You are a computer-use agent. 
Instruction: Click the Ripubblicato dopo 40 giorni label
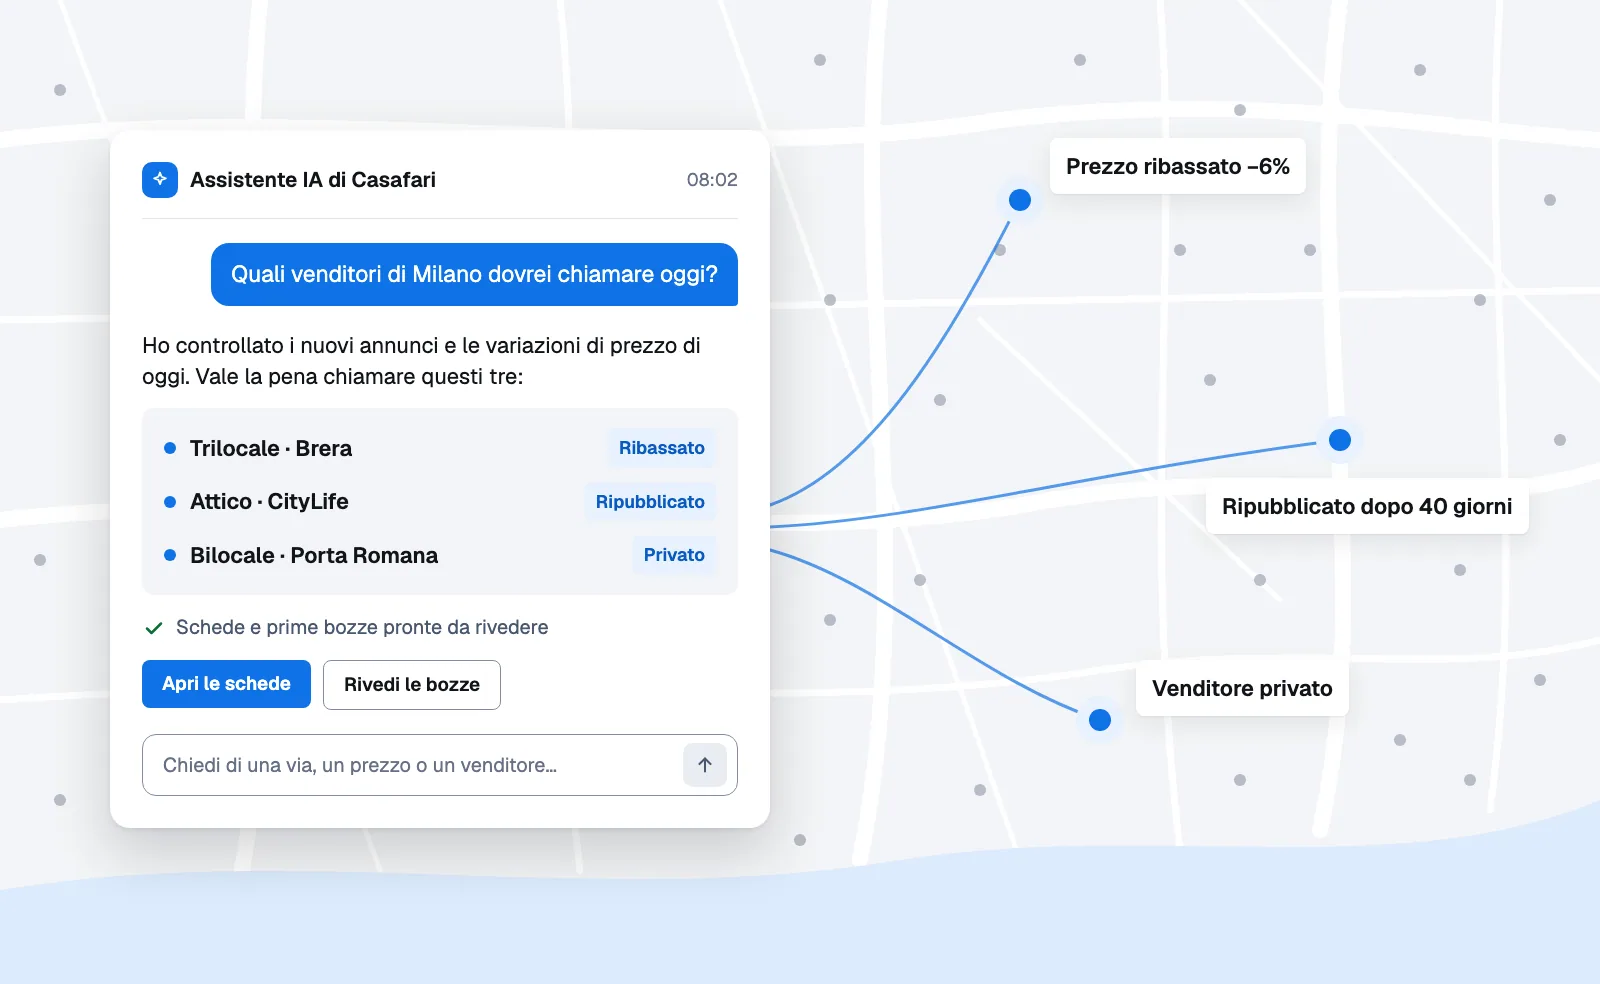pyautogui.click(x=1367, y=506)
